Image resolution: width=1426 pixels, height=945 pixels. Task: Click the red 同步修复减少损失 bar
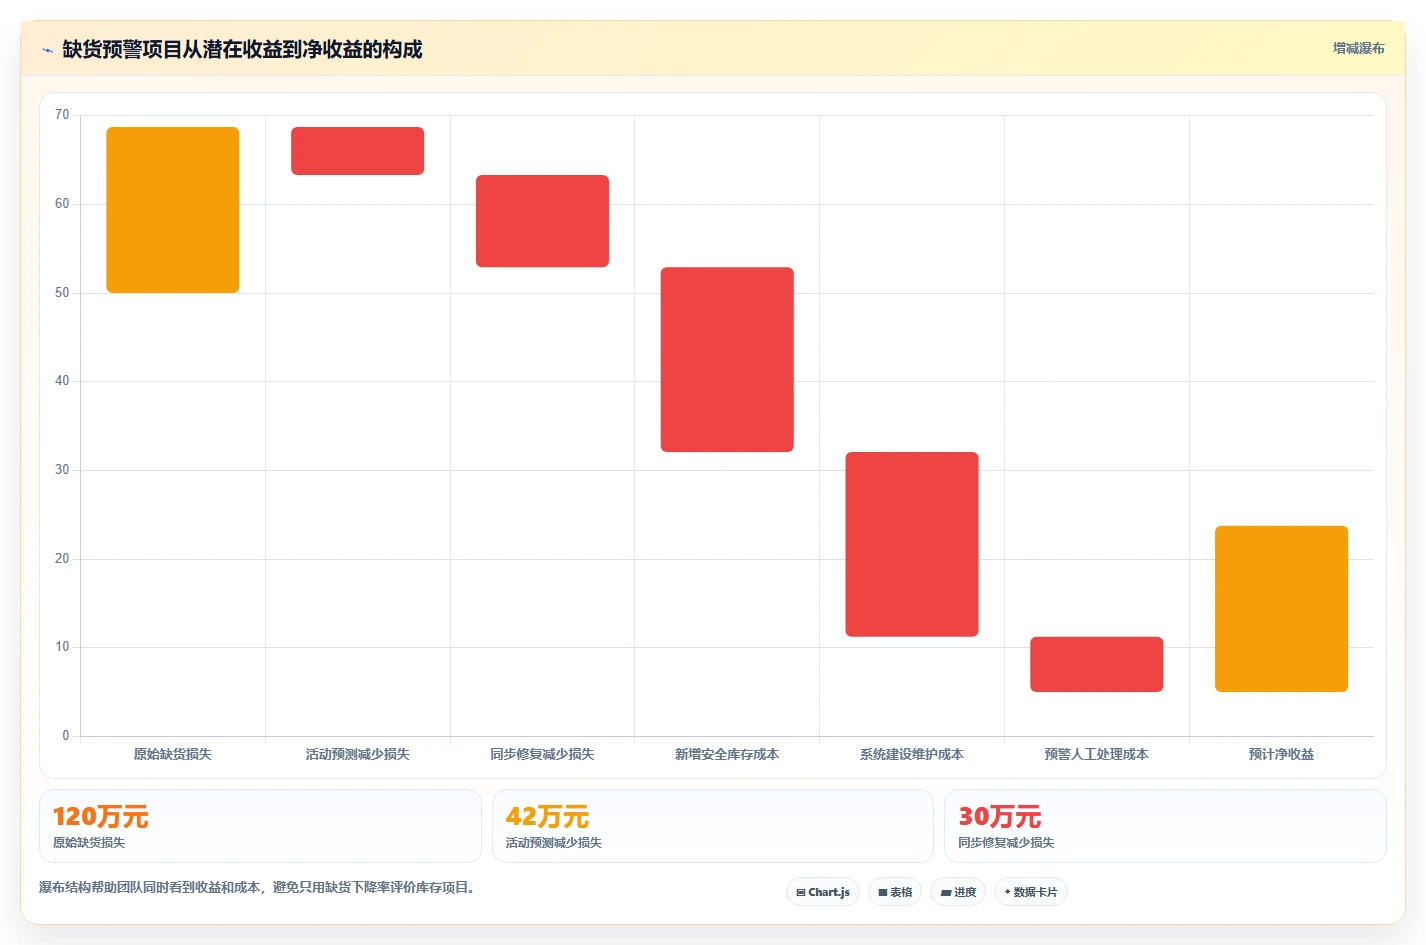tap(542, 221)
